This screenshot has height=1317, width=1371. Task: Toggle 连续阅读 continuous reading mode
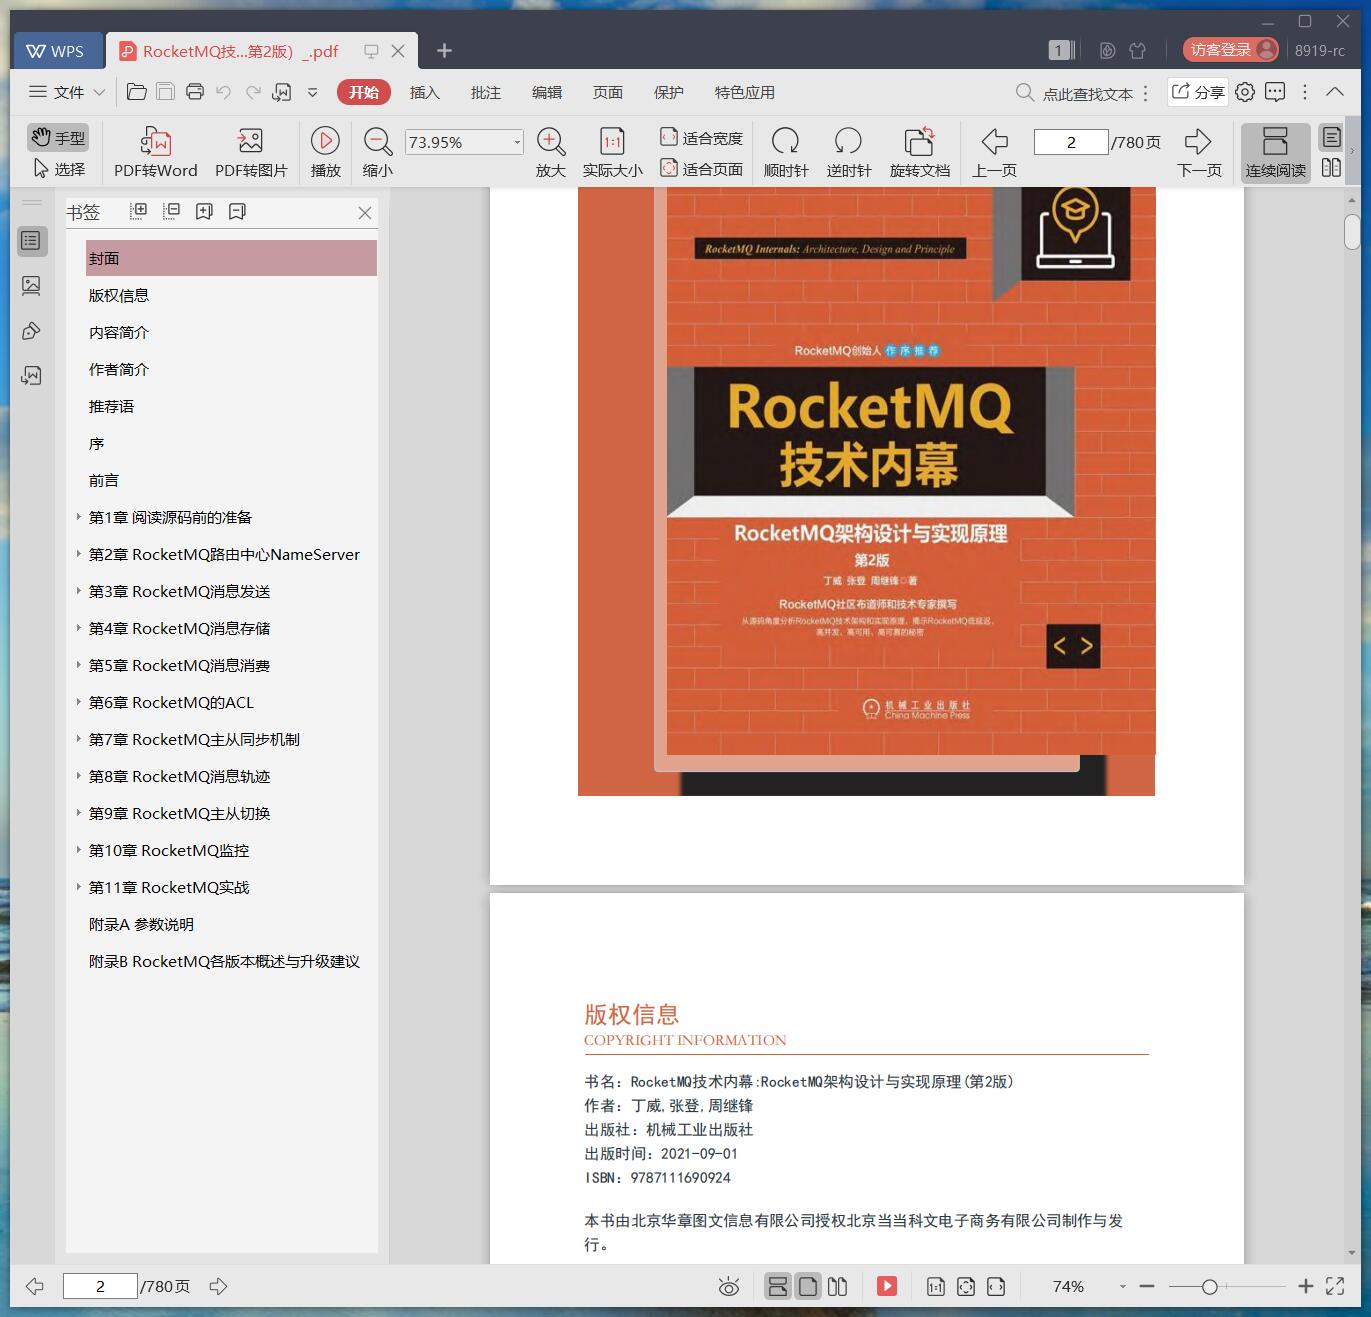coord(1275,152)
